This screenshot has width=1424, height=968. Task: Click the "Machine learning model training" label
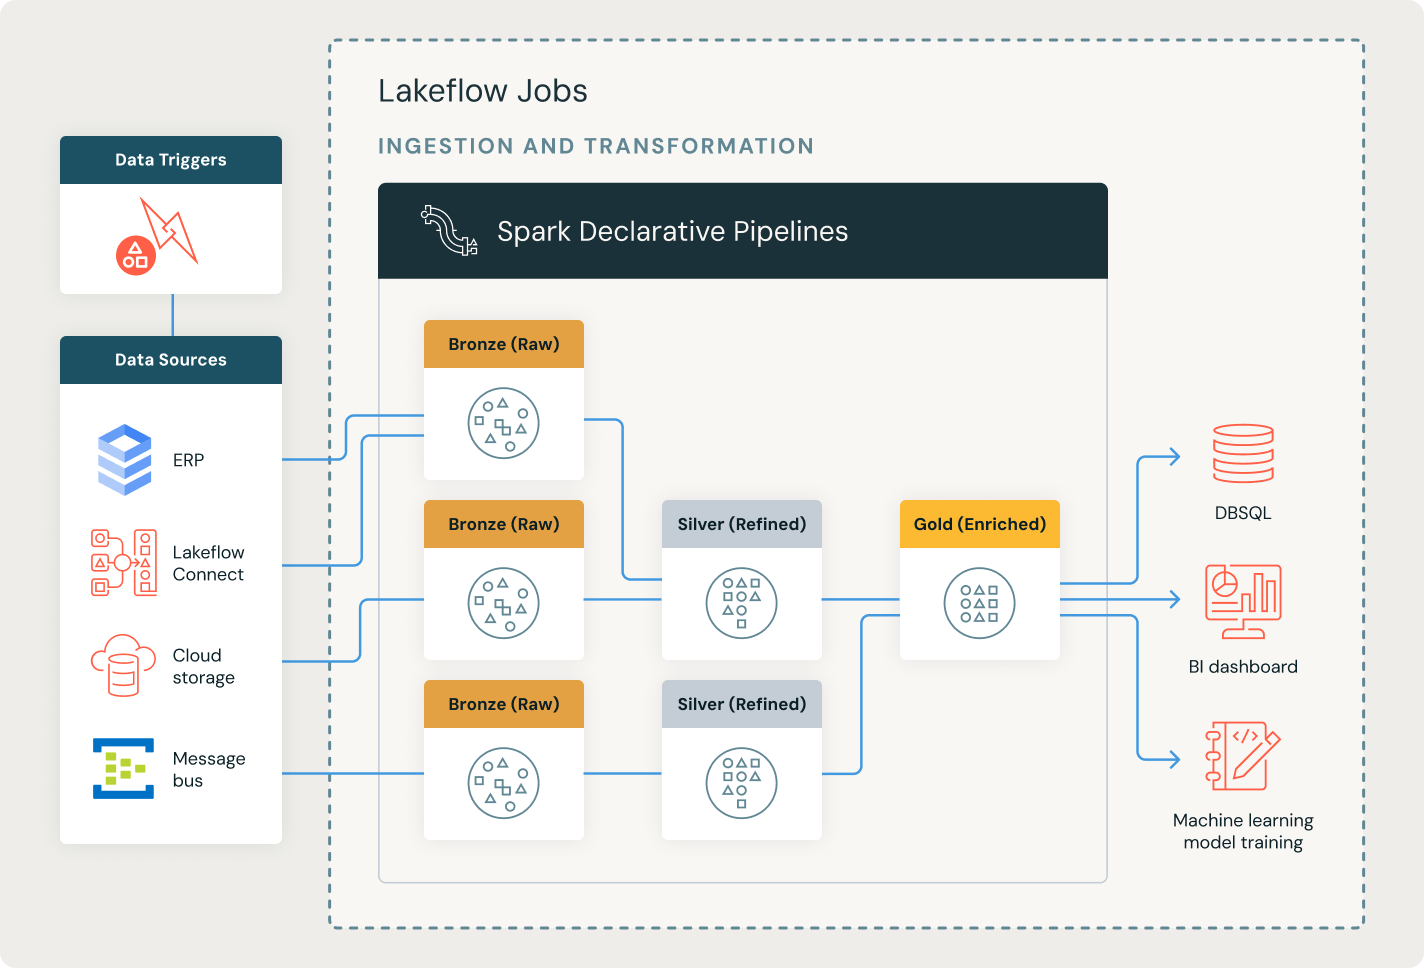click(1243, 831)
